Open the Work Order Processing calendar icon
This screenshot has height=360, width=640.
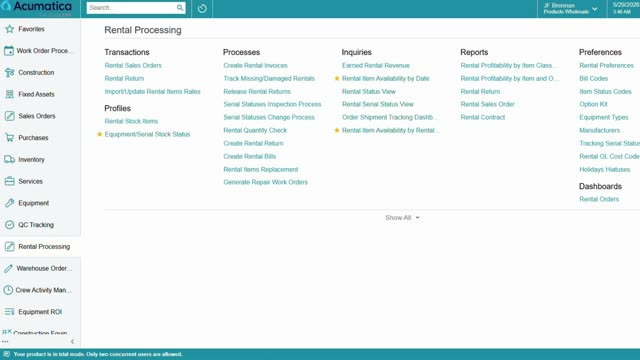[x=9, y=51]
